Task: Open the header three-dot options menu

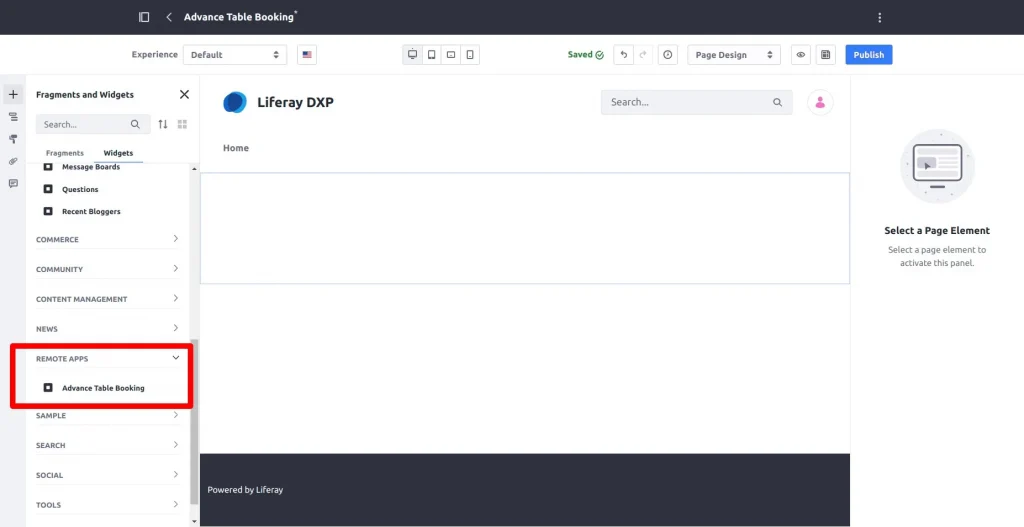Action: click(x=880, y=18)
